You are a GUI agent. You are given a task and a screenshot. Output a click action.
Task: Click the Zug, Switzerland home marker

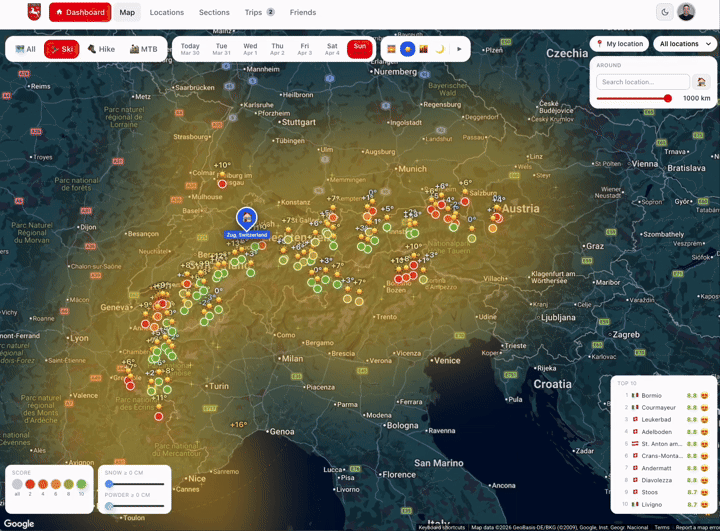[246, 217]
